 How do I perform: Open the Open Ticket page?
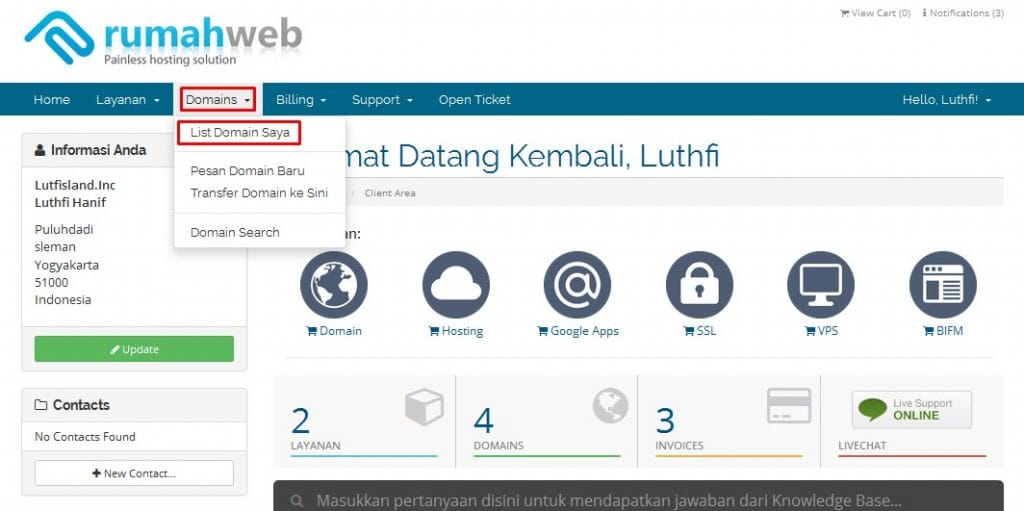pos(474,100)
